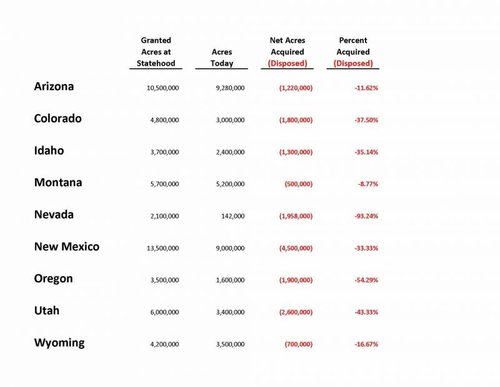Select the New Mexico row label

click(x=67, y=246)
